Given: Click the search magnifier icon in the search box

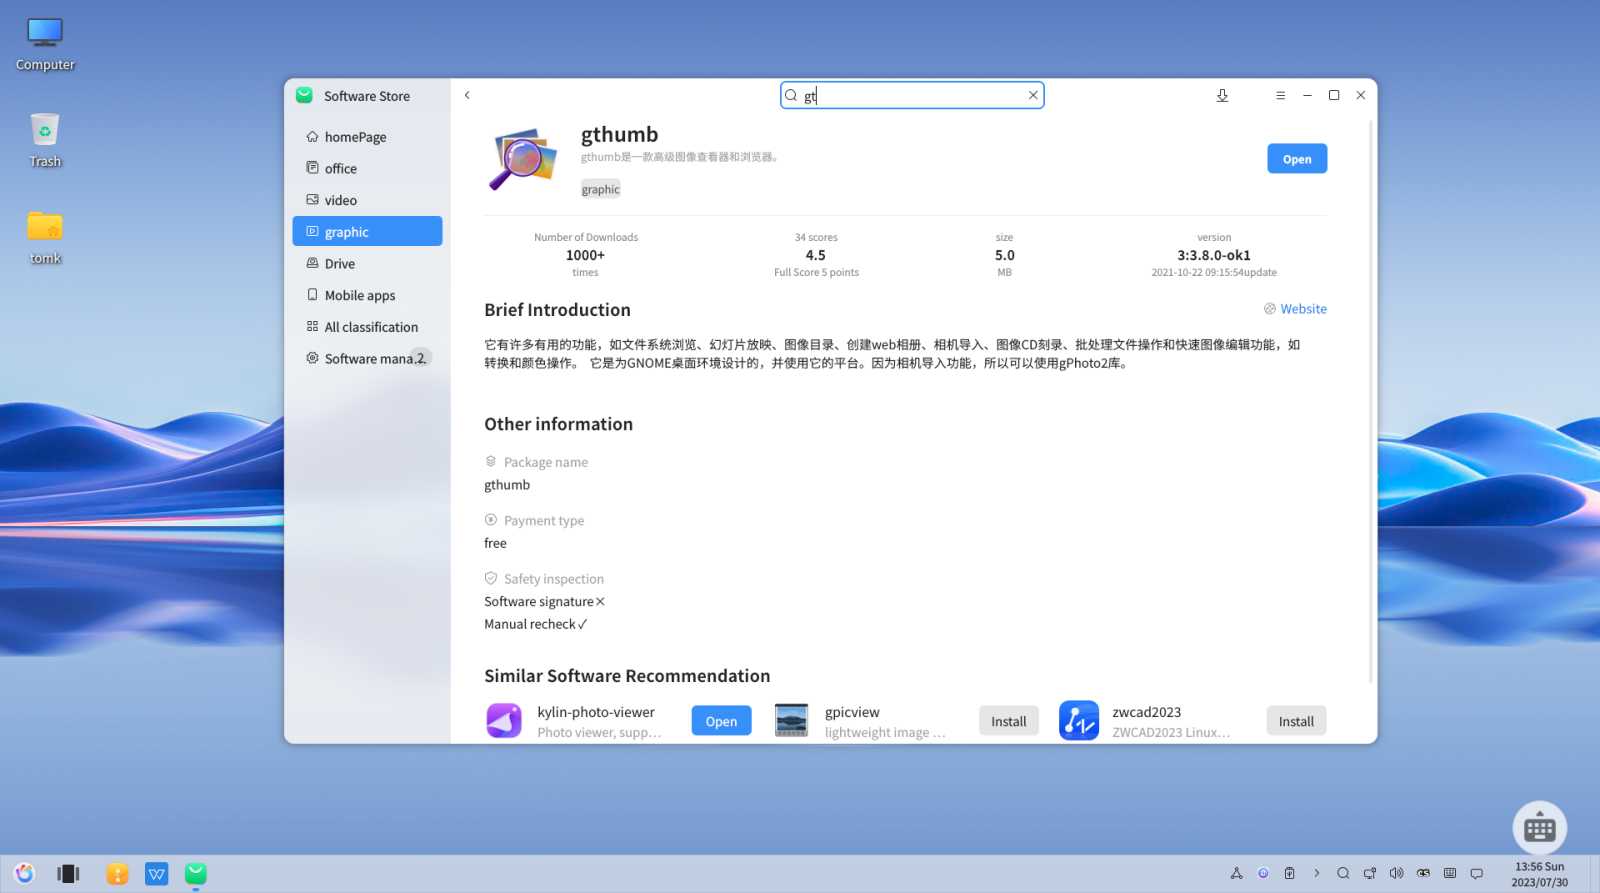Looking at the screenshot, I should pyautogui.click(x=791, y=96).
